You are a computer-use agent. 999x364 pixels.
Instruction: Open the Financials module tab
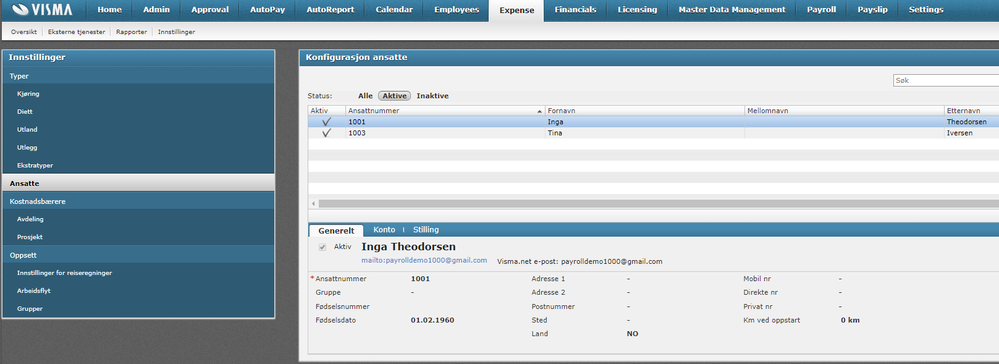575,10
